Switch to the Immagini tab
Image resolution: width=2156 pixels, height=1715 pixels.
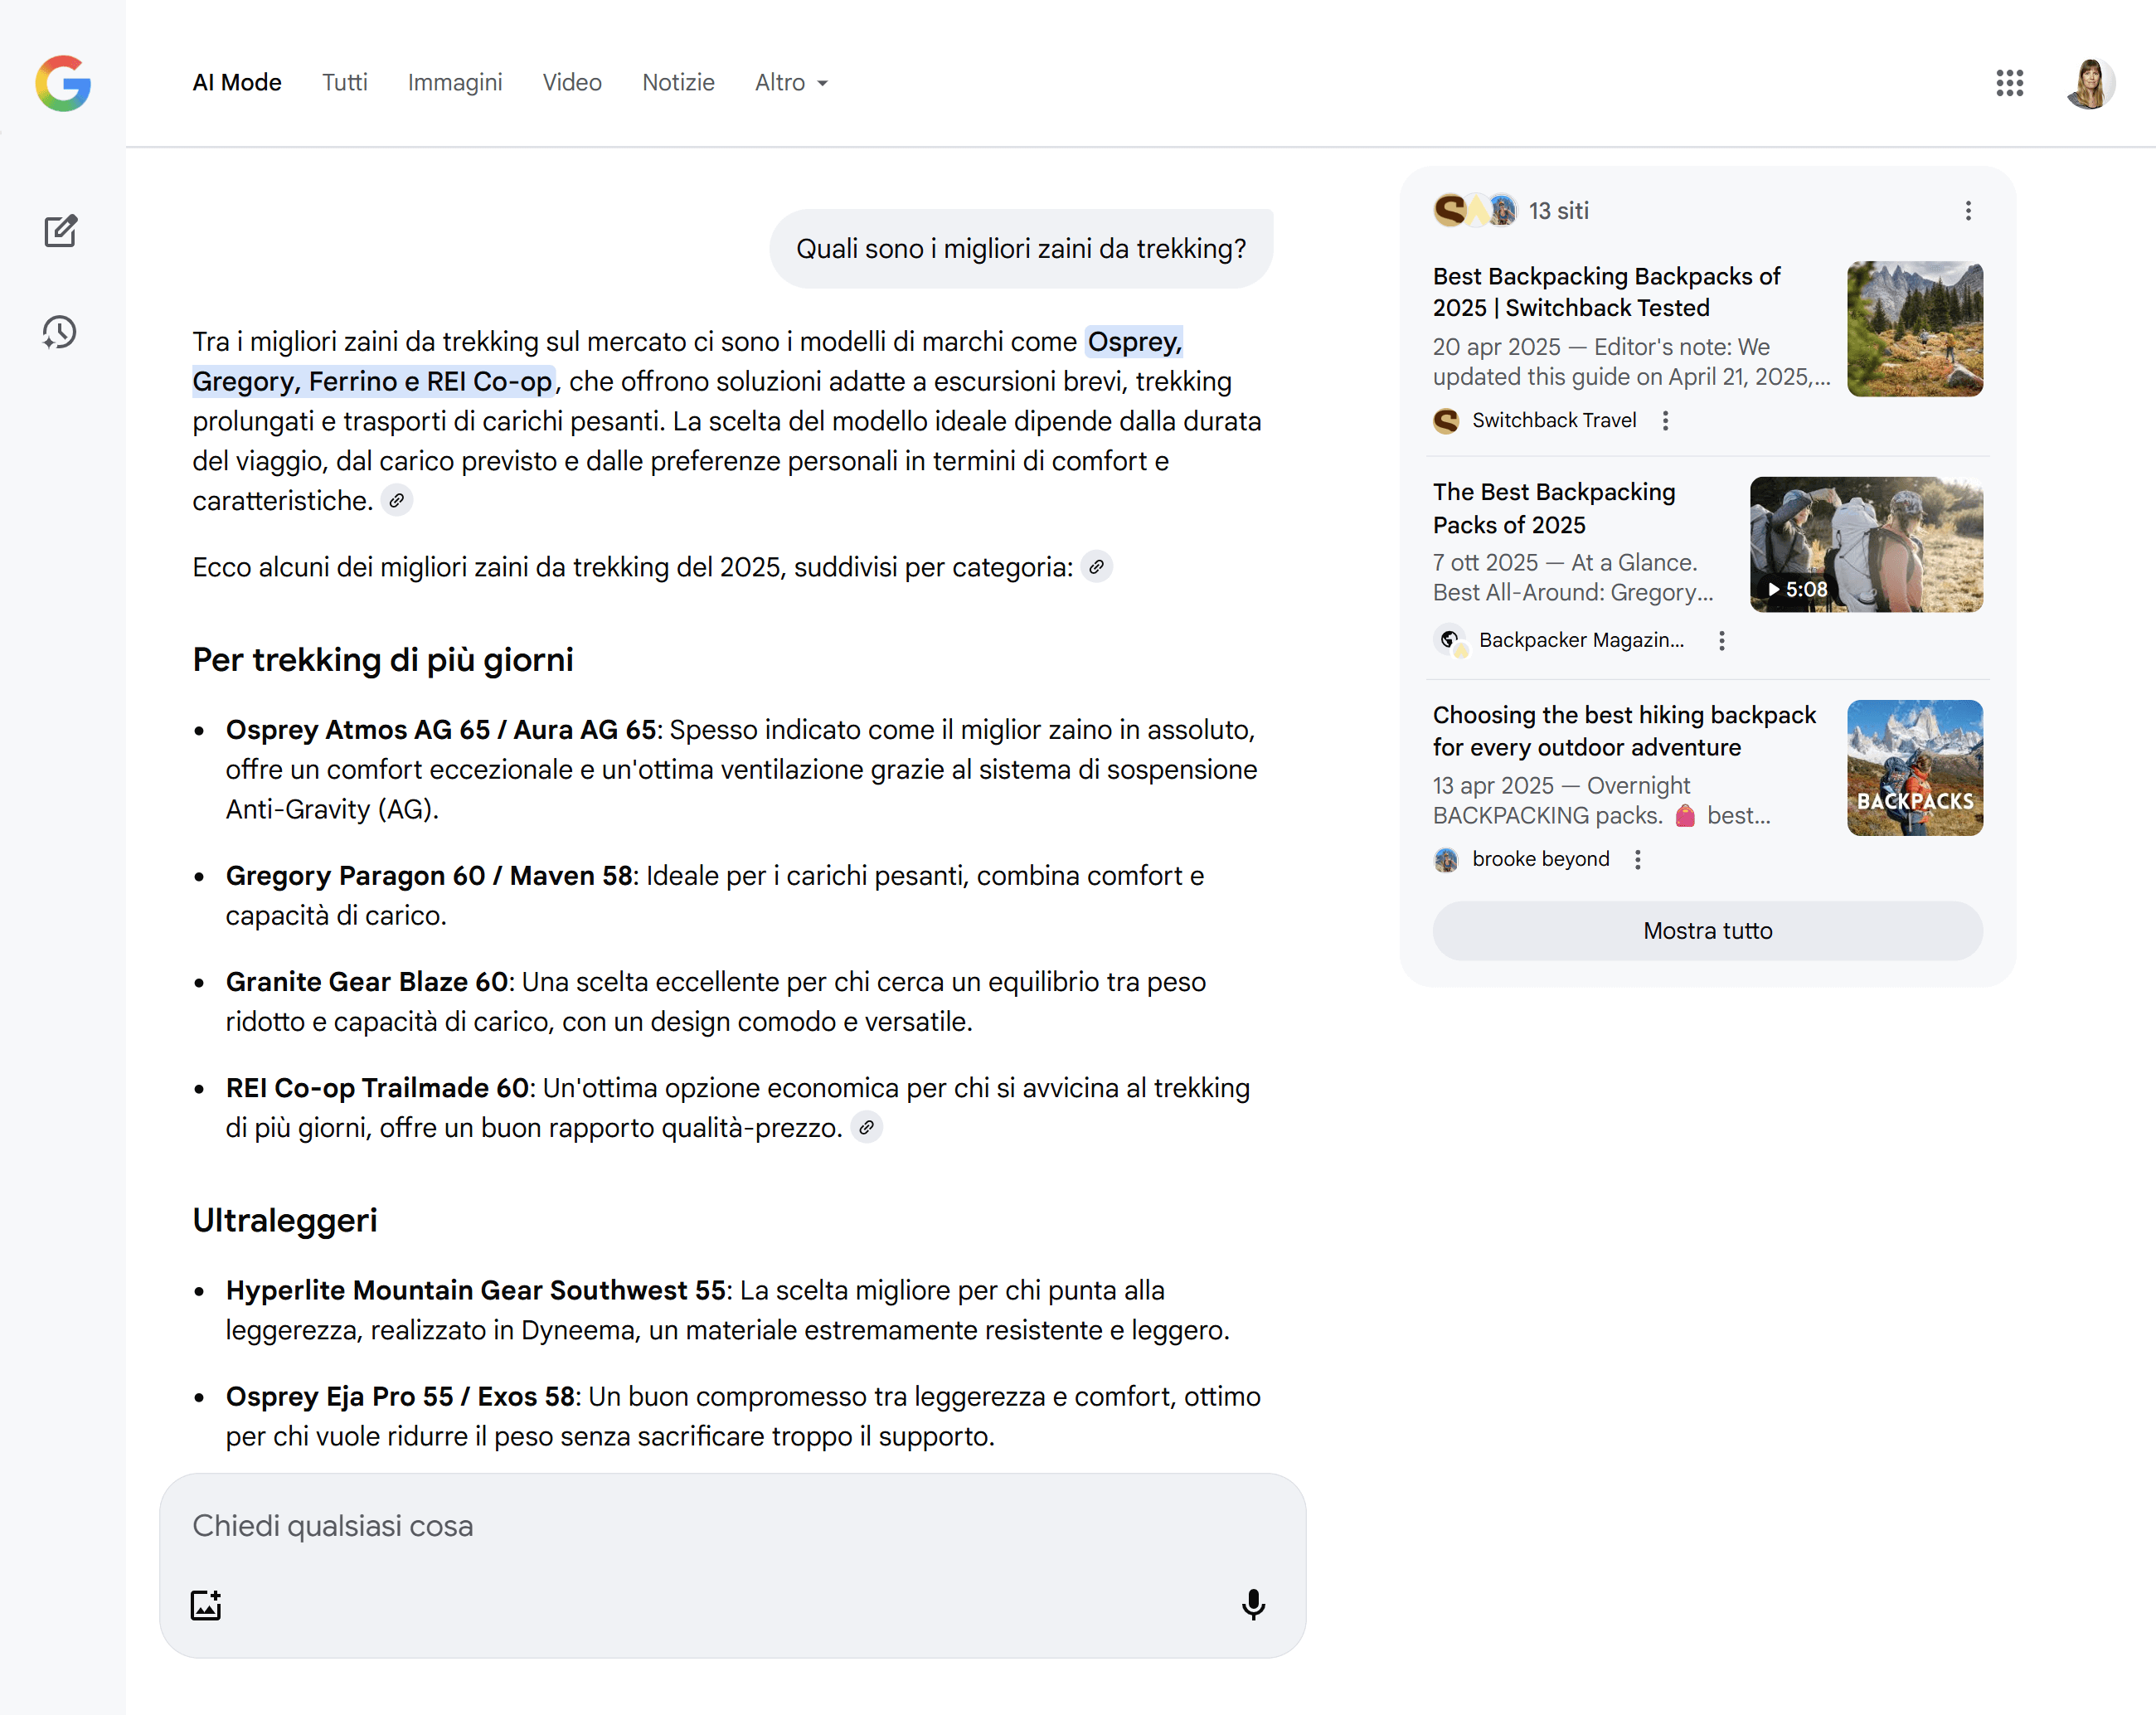455,83
